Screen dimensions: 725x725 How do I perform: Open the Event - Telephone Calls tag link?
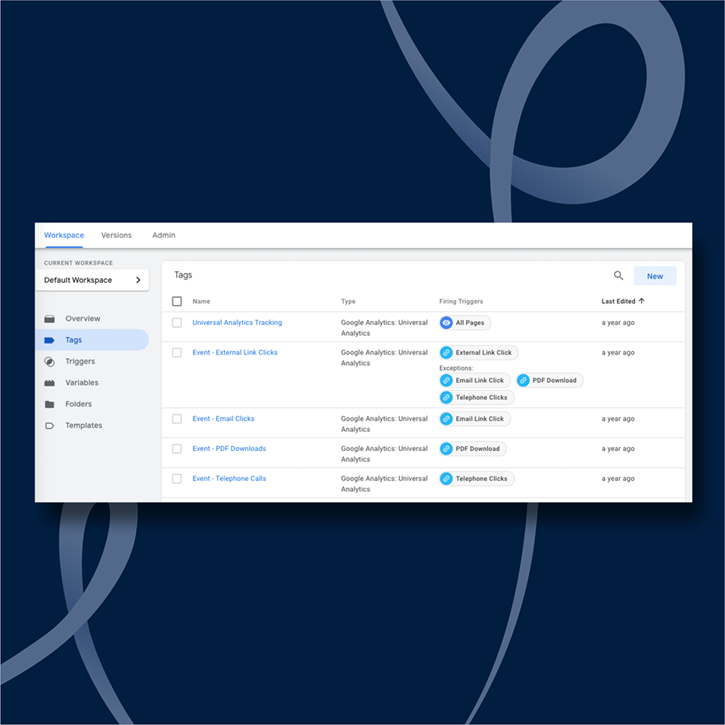(x=229, y=479)
